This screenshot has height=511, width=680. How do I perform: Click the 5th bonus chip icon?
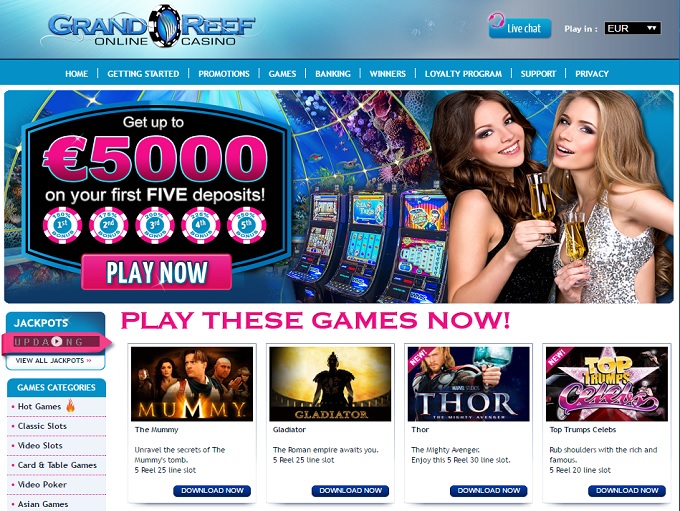[x=246, y=225]
